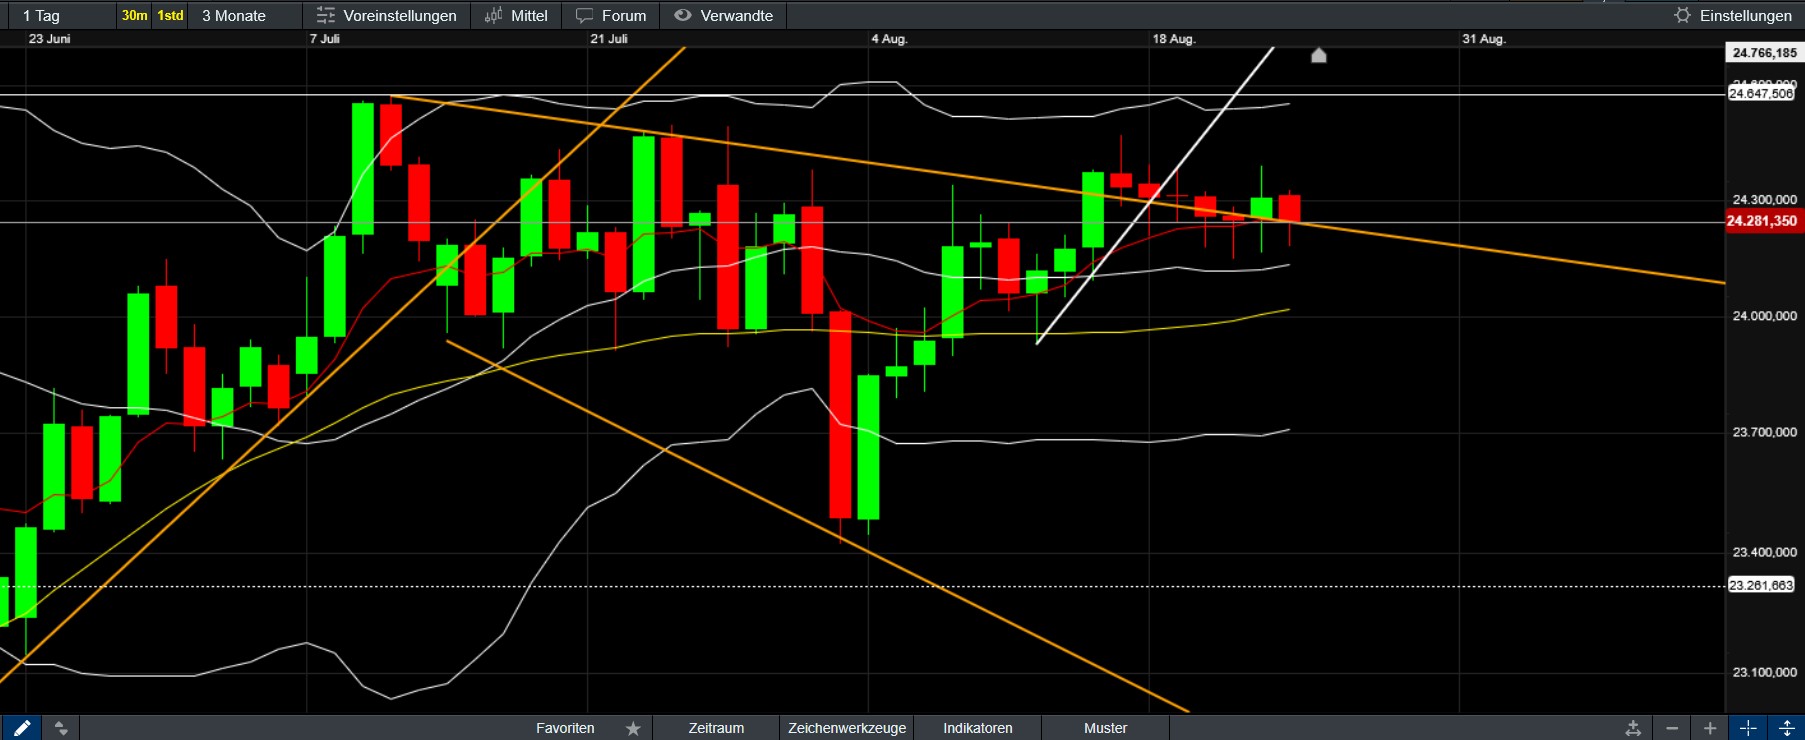Viewport: 1805px width, 740px height.
Task: Open the Indikatoren tab
Action: coord(978,728)
